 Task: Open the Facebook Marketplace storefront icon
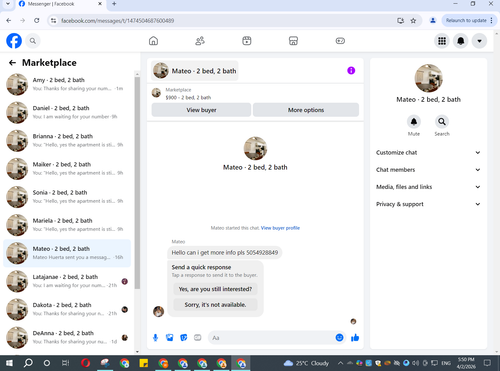coord(293,41)
